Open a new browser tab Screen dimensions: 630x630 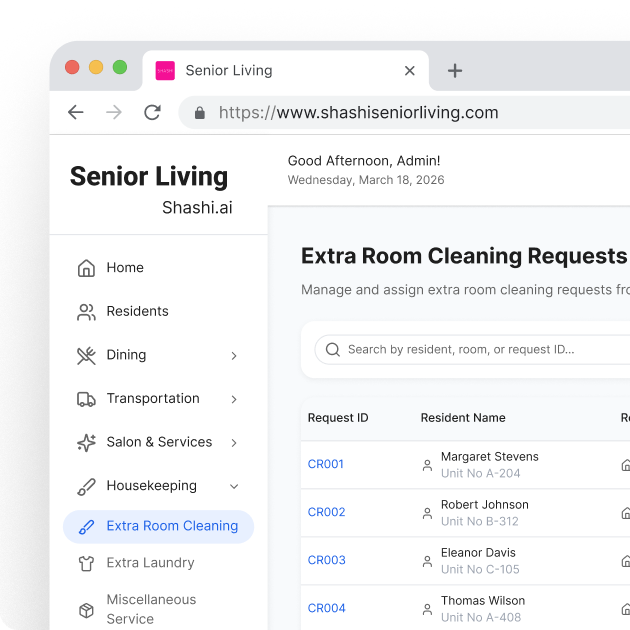click(455, 71)
